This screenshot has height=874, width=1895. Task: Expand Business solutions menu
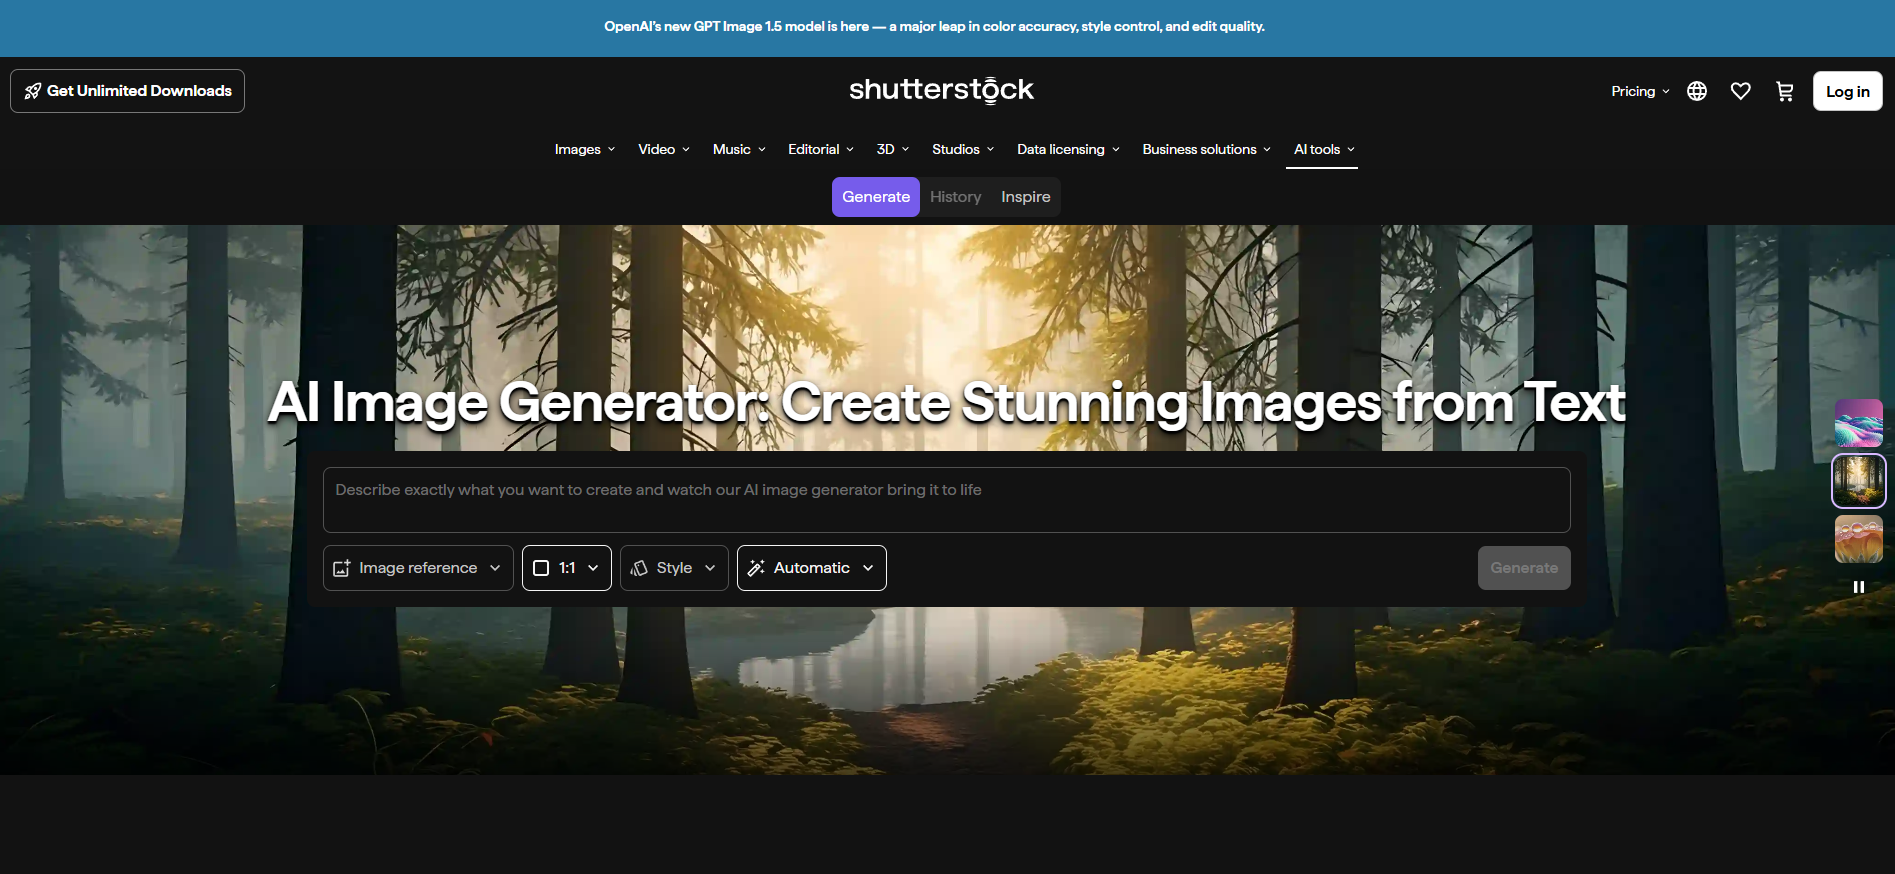pos(1207,149)
